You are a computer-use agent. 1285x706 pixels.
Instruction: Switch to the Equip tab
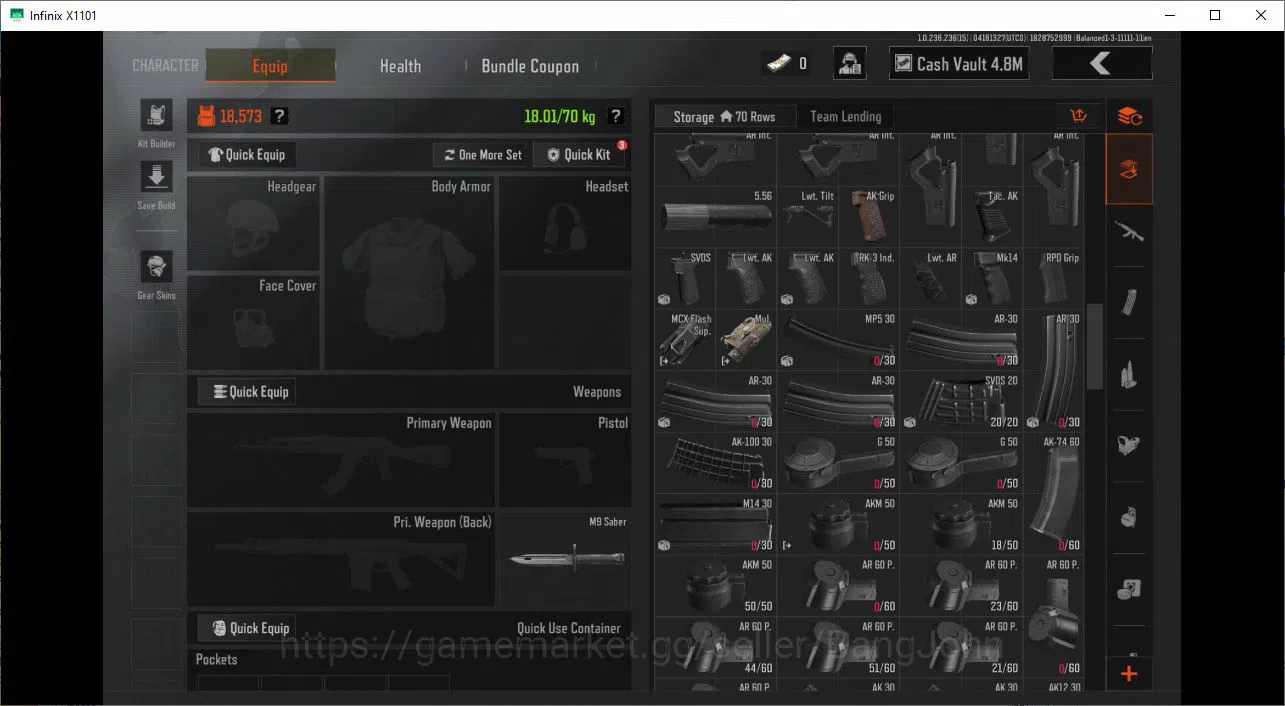click(x=270, y=66)
